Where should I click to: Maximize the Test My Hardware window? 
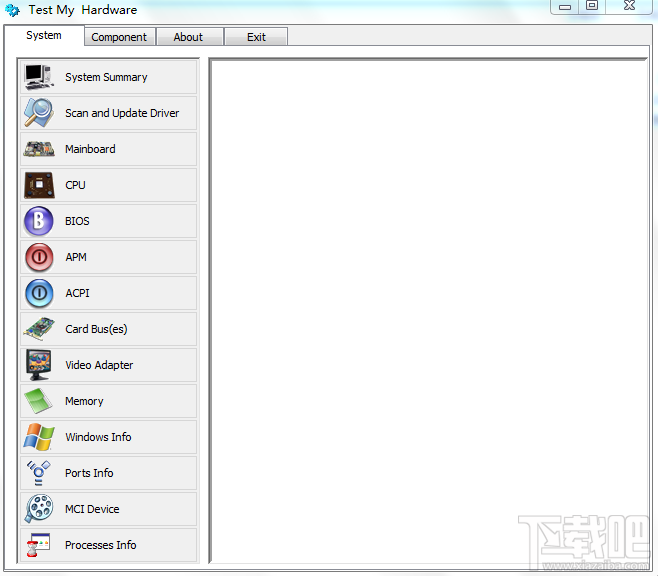point(592,5)
